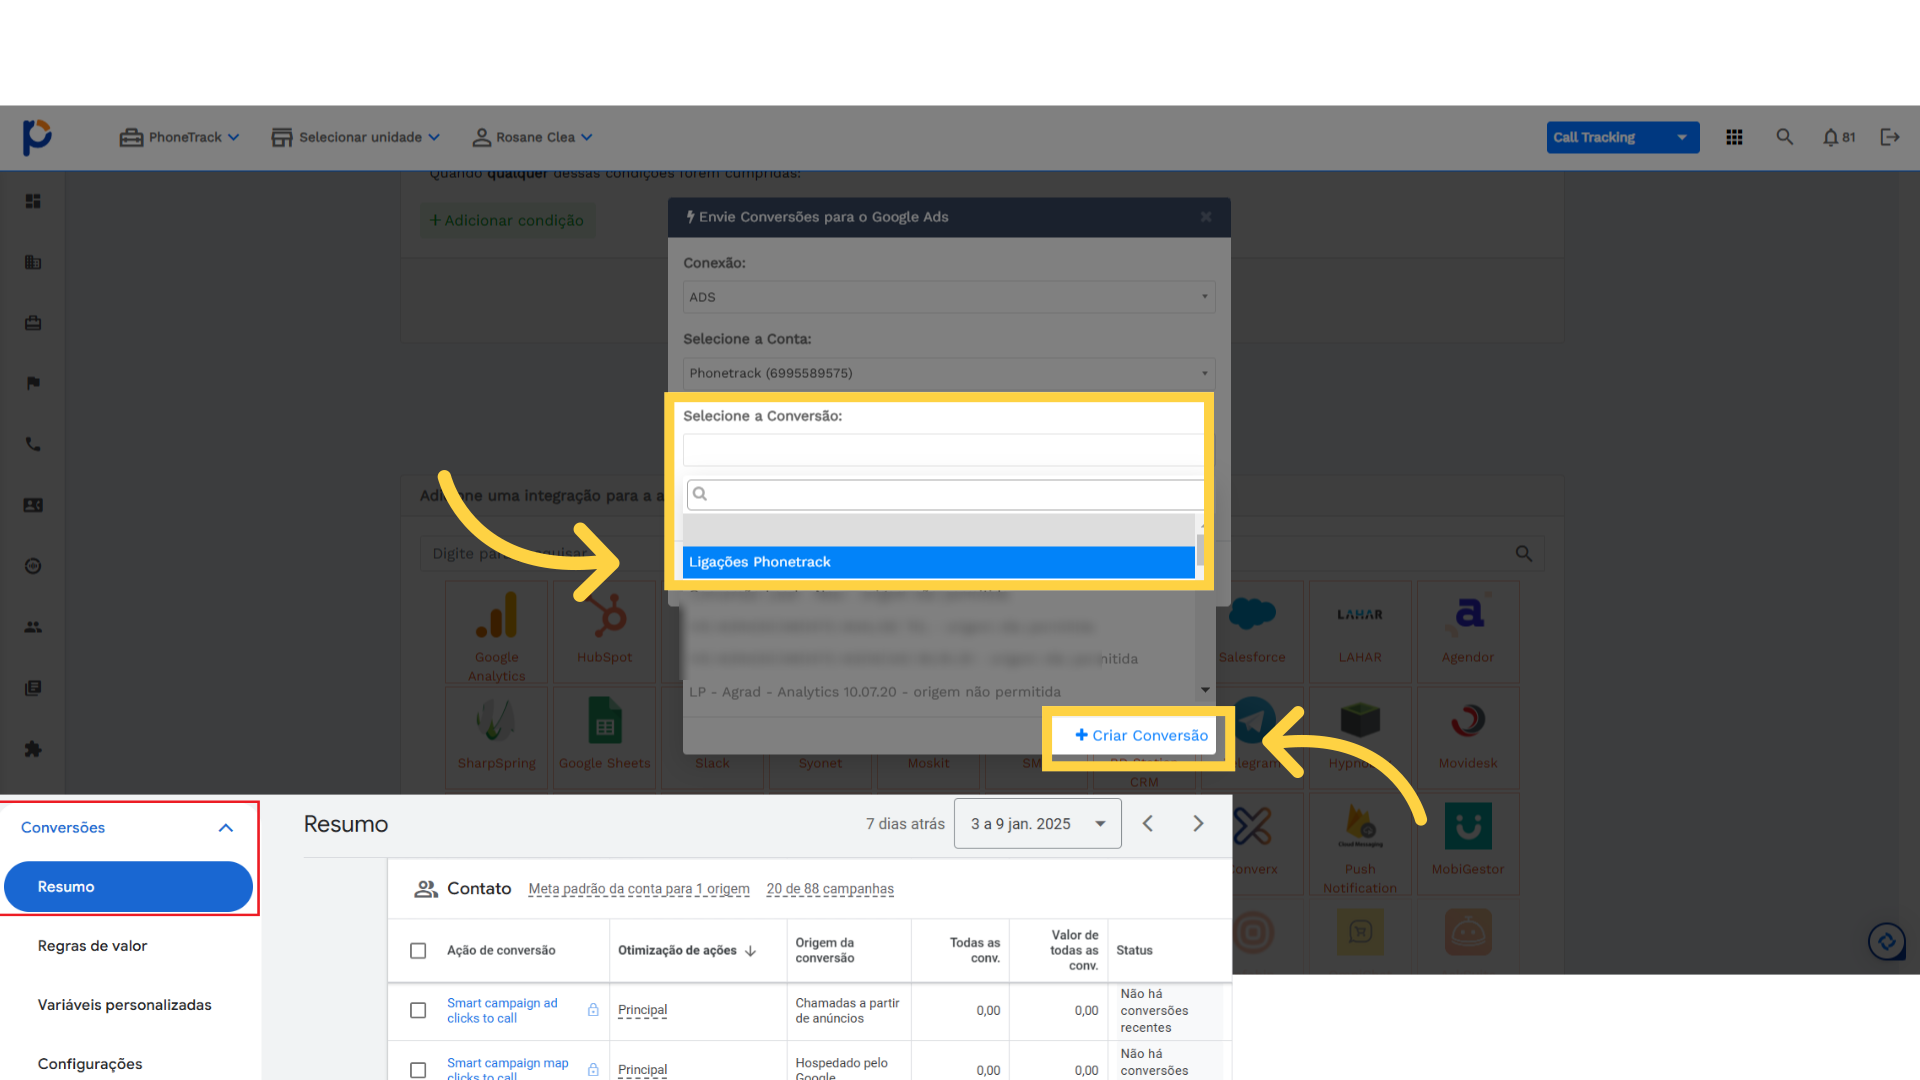Click the briefcase icon in left sidebar
1920x1080 pixels.
33,323
